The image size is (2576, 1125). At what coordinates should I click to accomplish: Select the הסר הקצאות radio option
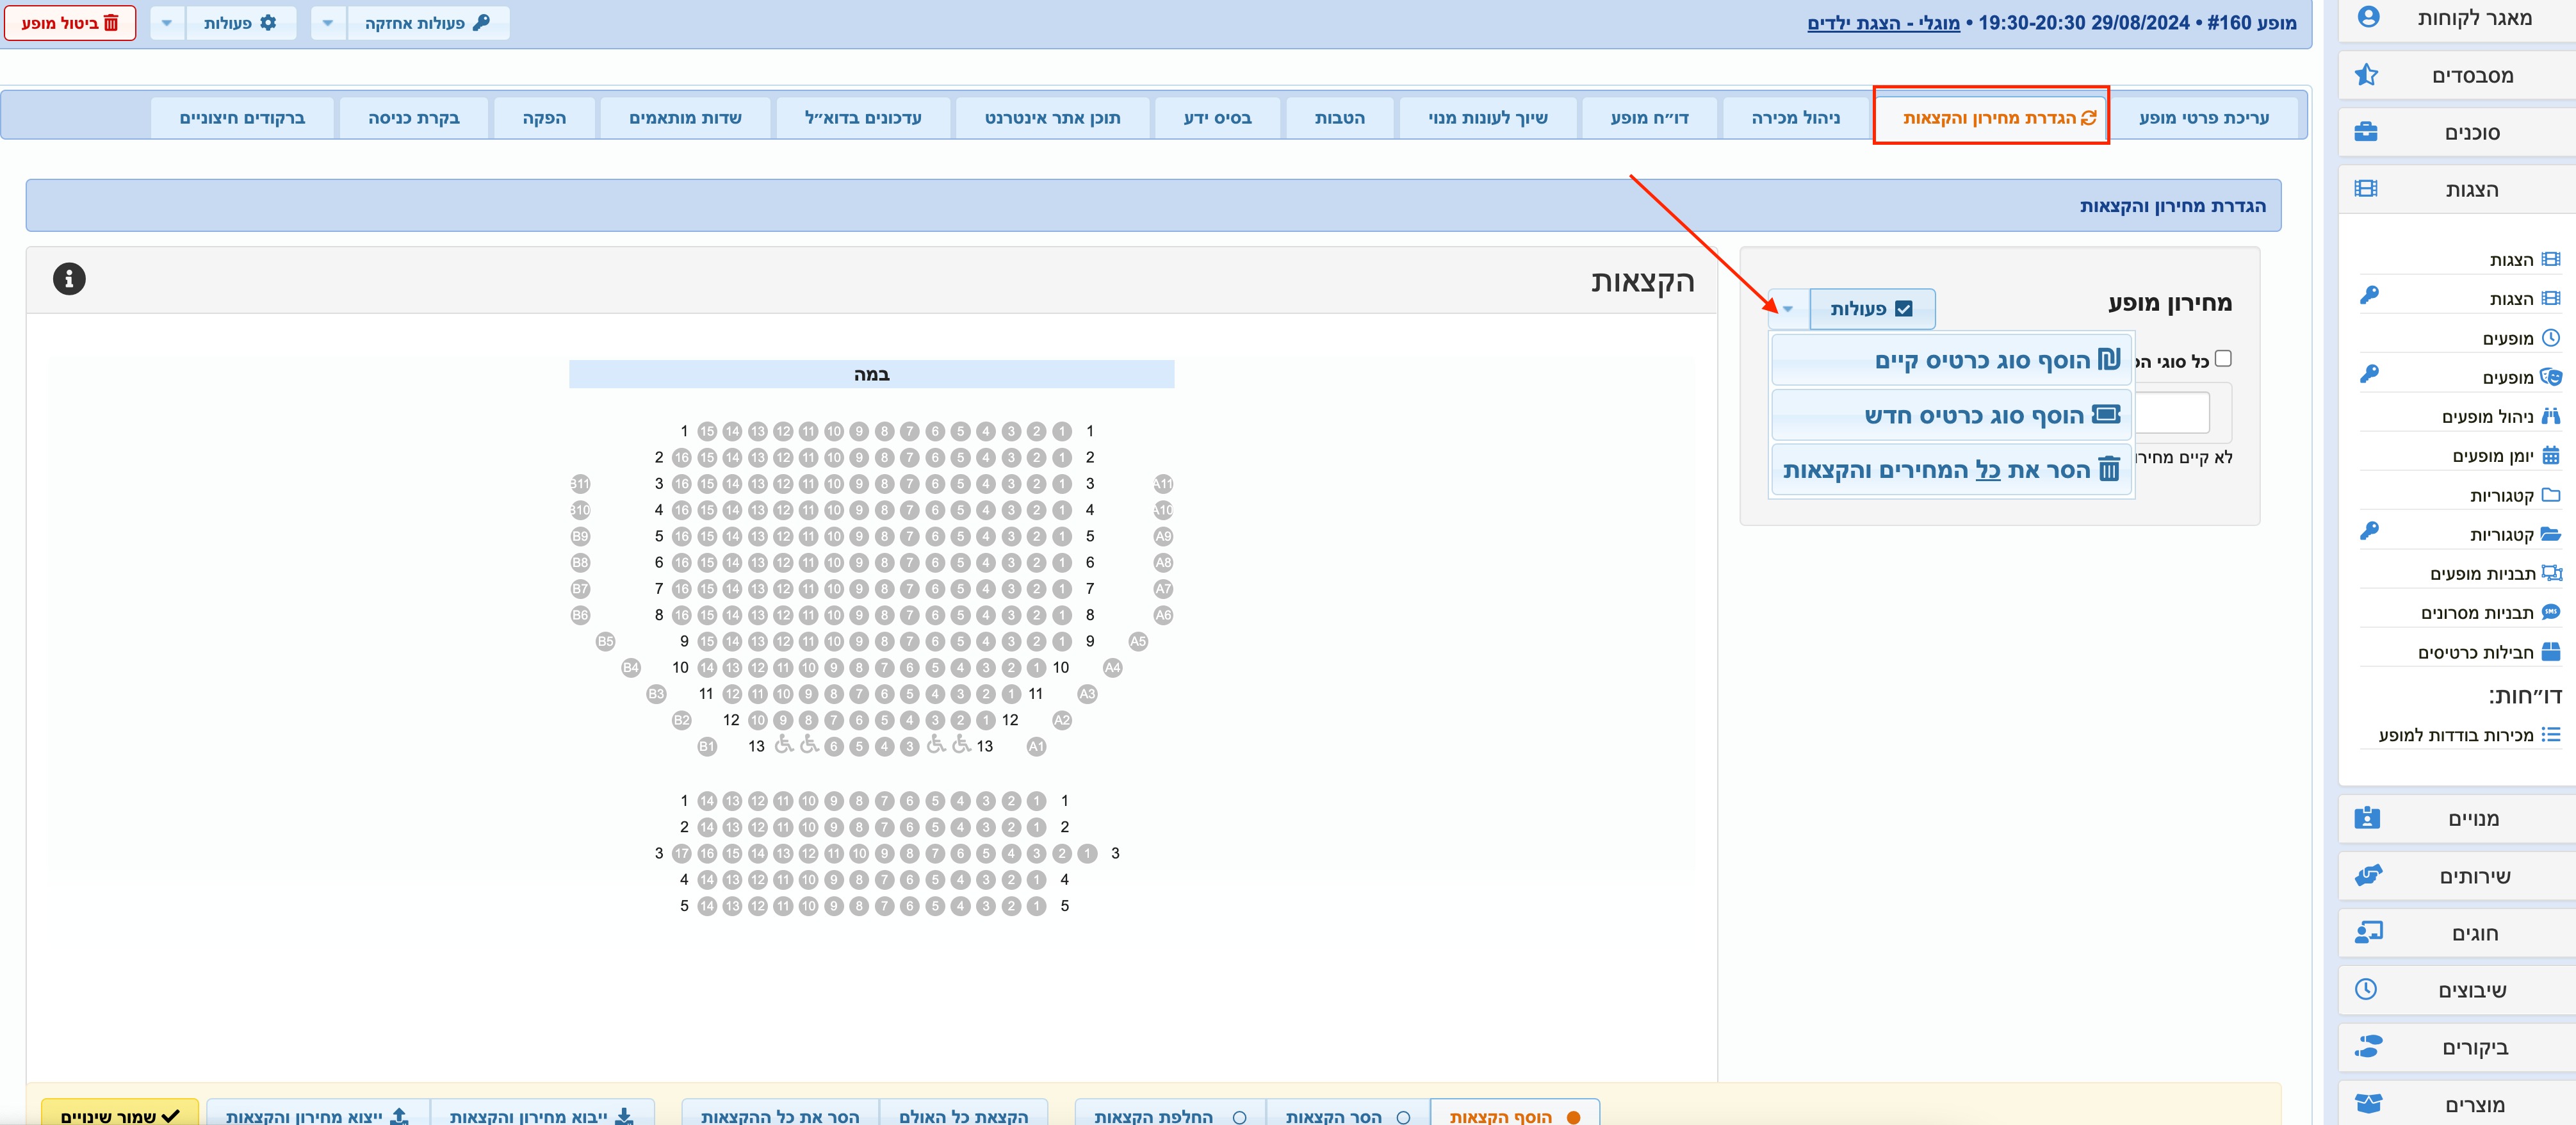pos(1403,1117)
